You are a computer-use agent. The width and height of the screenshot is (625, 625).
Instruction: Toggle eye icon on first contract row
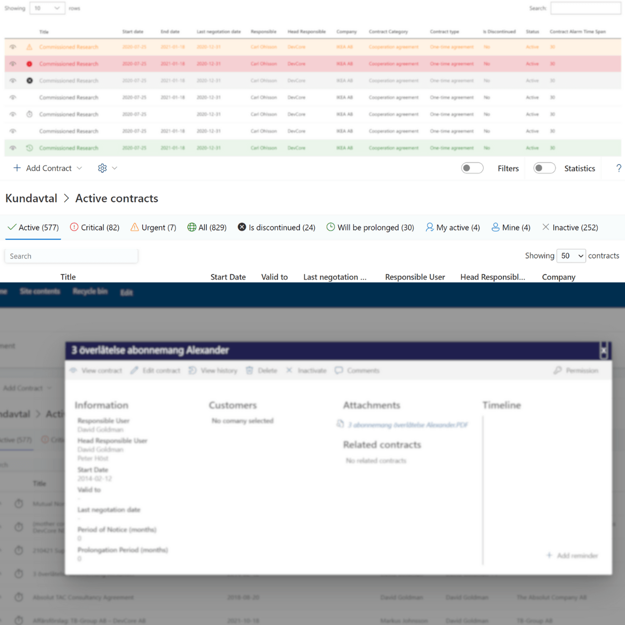point(13,47)
